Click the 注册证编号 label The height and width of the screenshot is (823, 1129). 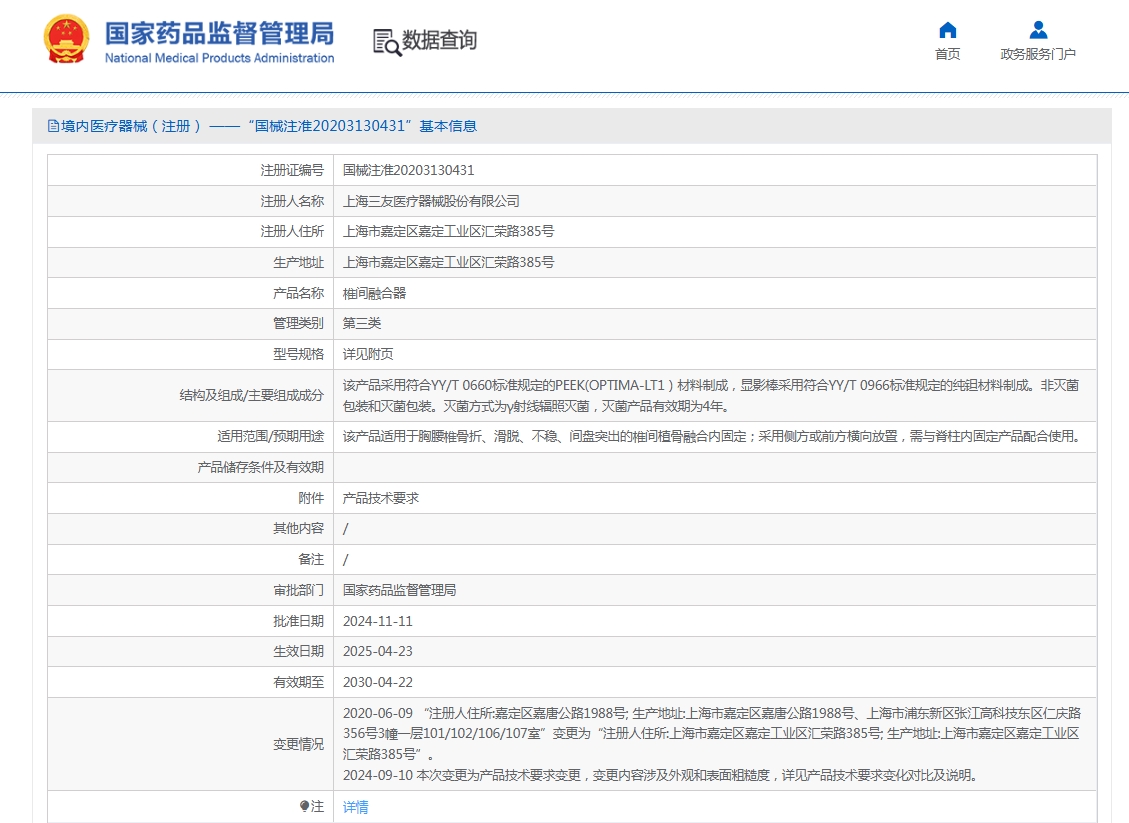pos(292,171)
